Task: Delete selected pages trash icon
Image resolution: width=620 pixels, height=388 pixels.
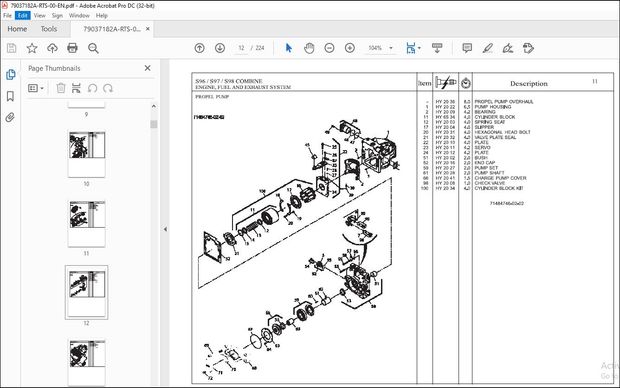Action: tap(61, 88)
